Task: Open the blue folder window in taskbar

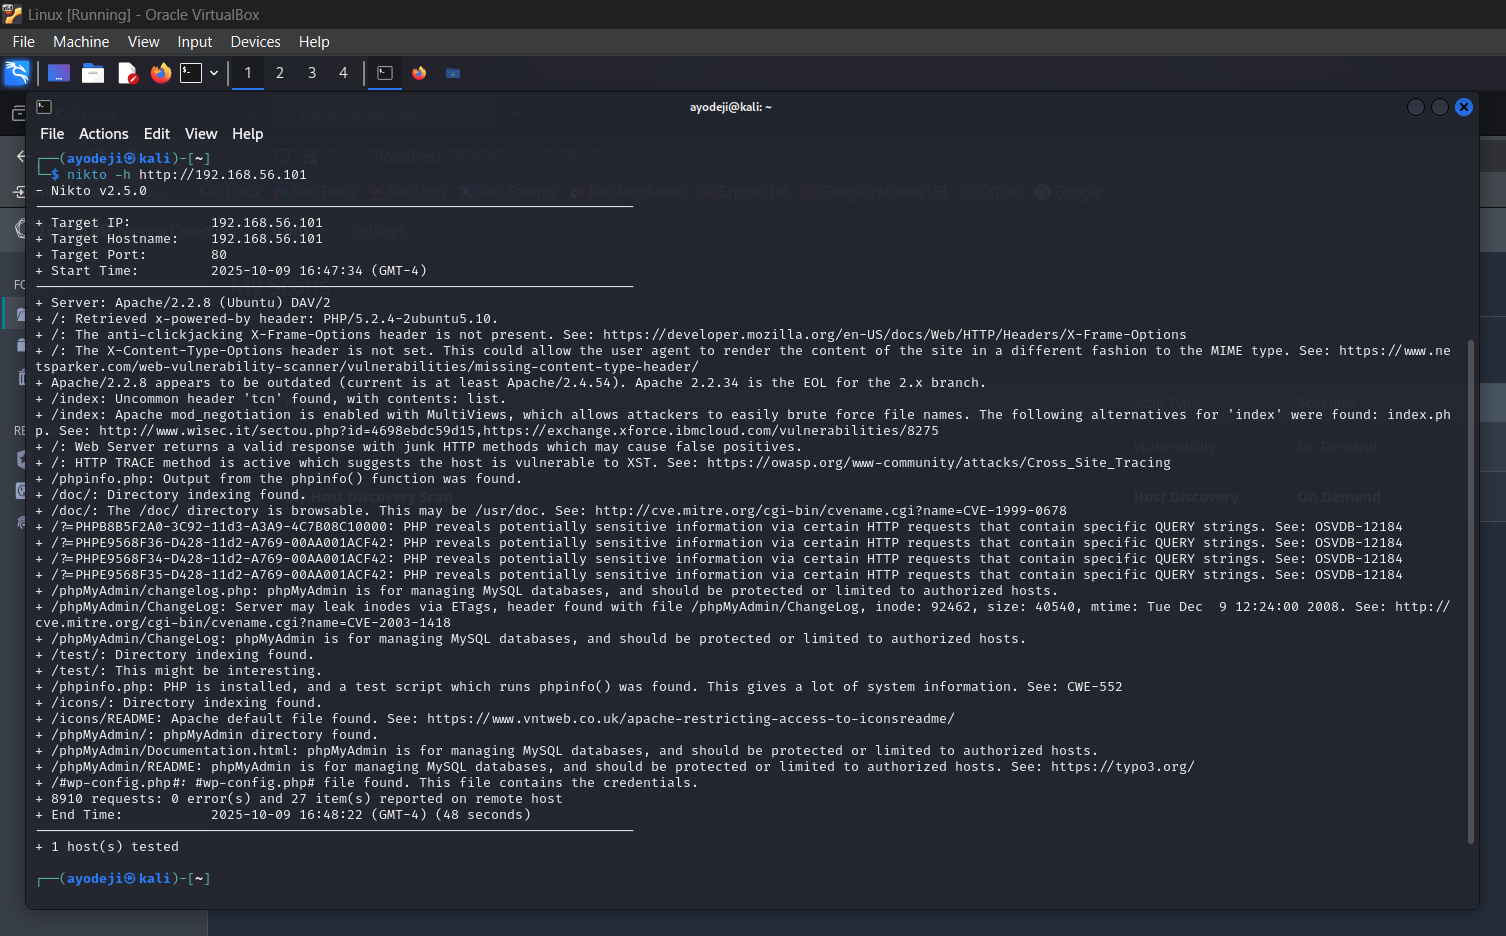Action: click(453, 73)
